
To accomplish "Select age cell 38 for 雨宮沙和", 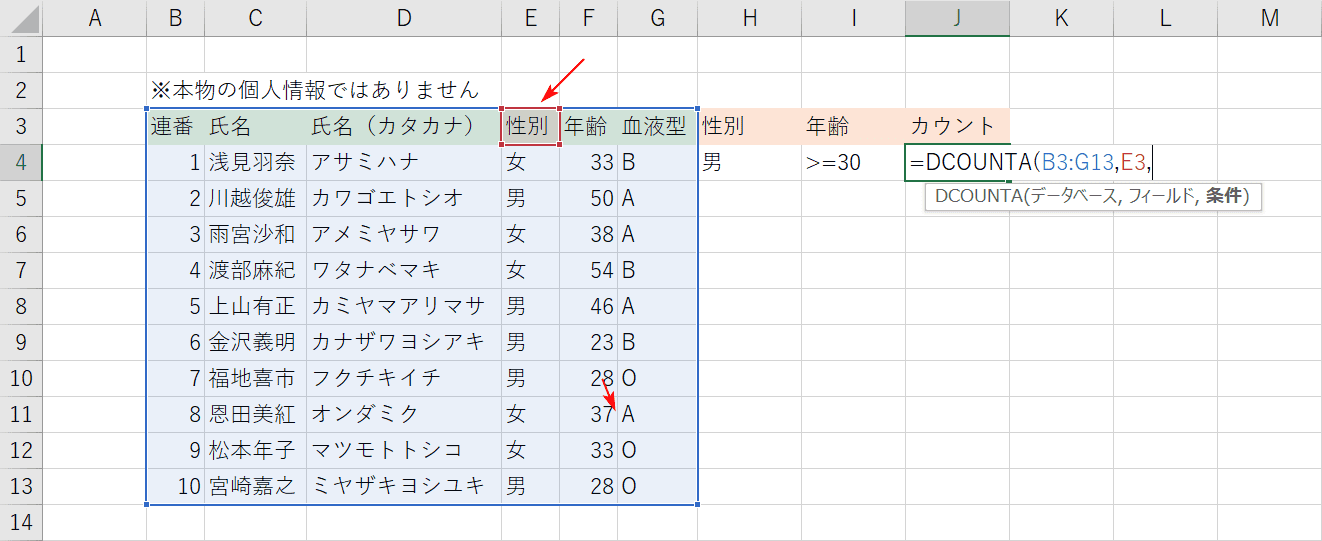I will click(x=588, y=234).
